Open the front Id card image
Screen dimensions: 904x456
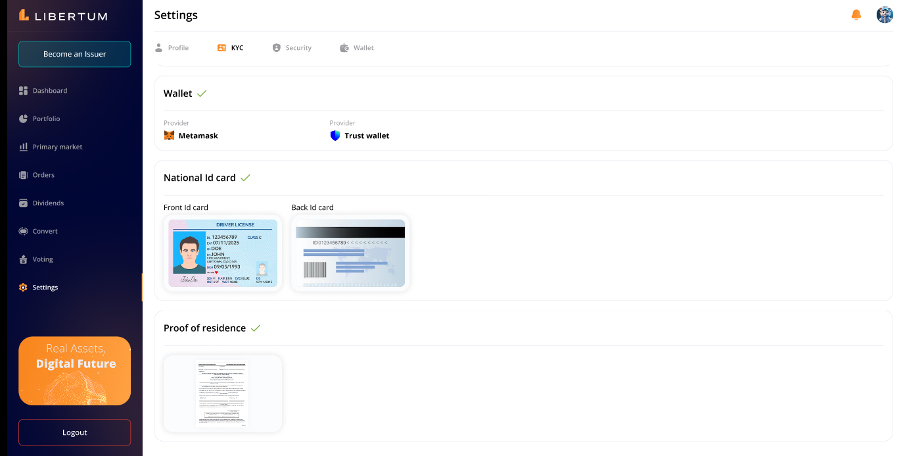click(x=223, y=254)
